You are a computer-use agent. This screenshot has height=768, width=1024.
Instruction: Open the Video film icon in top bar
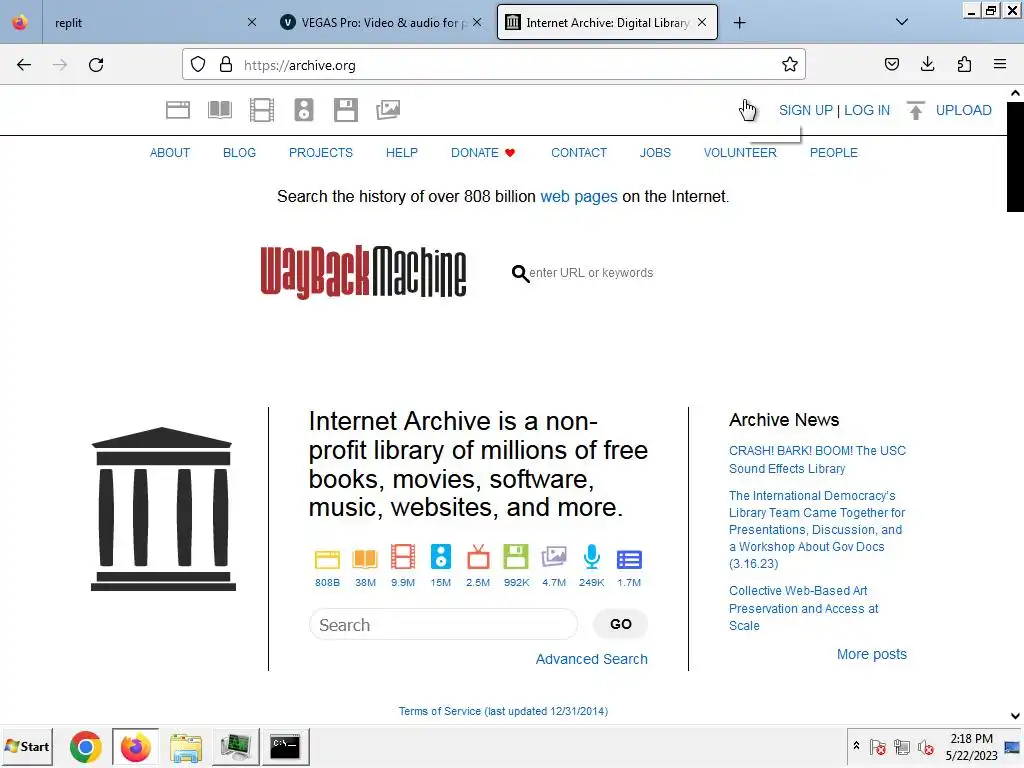[x=262, y=110]
